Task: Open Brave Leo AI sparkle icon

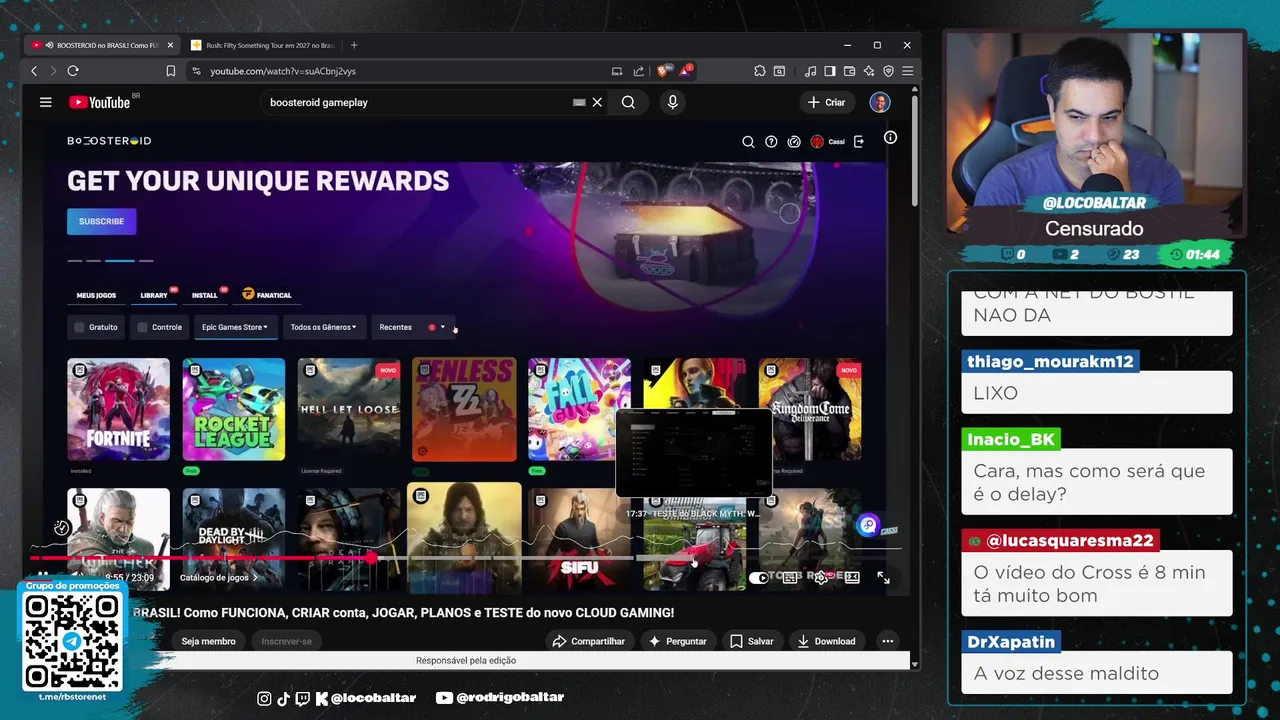Action: 869,71
